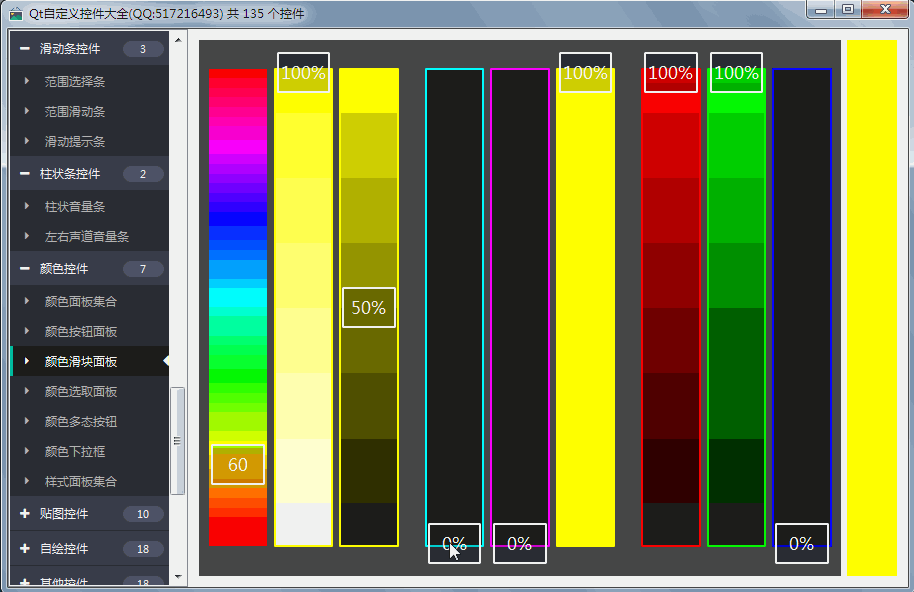Click the 50% handle on the dark-yellow slider
This screenshot has height=592, width=914.
click(368, 308)
